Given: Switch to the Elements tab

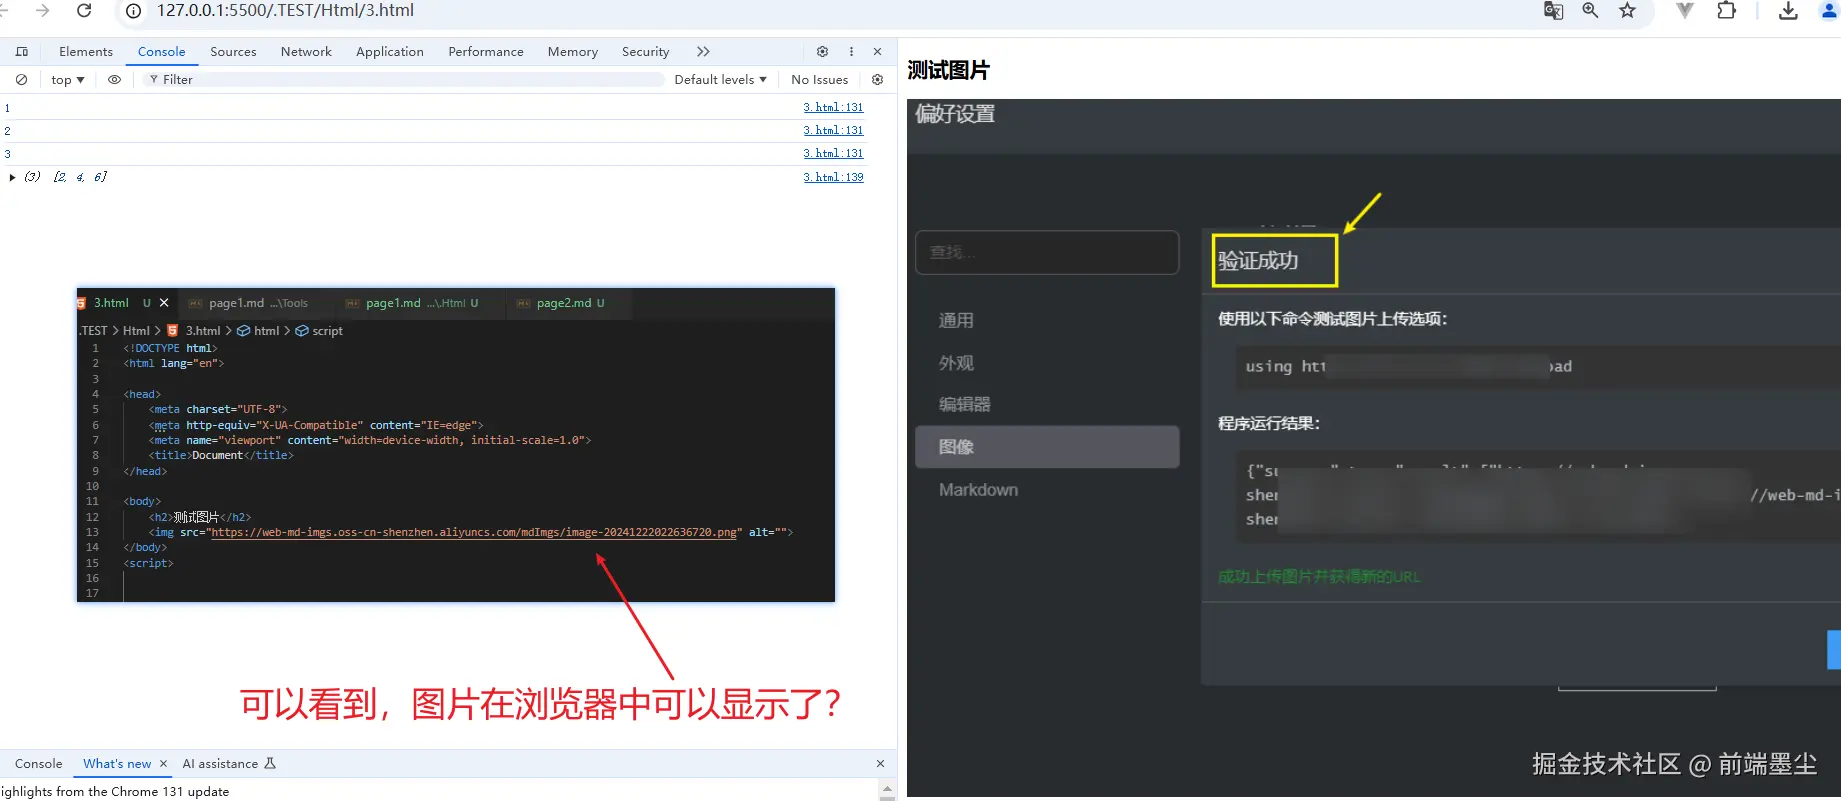Looking at the screenshot, I should (86, 52).
